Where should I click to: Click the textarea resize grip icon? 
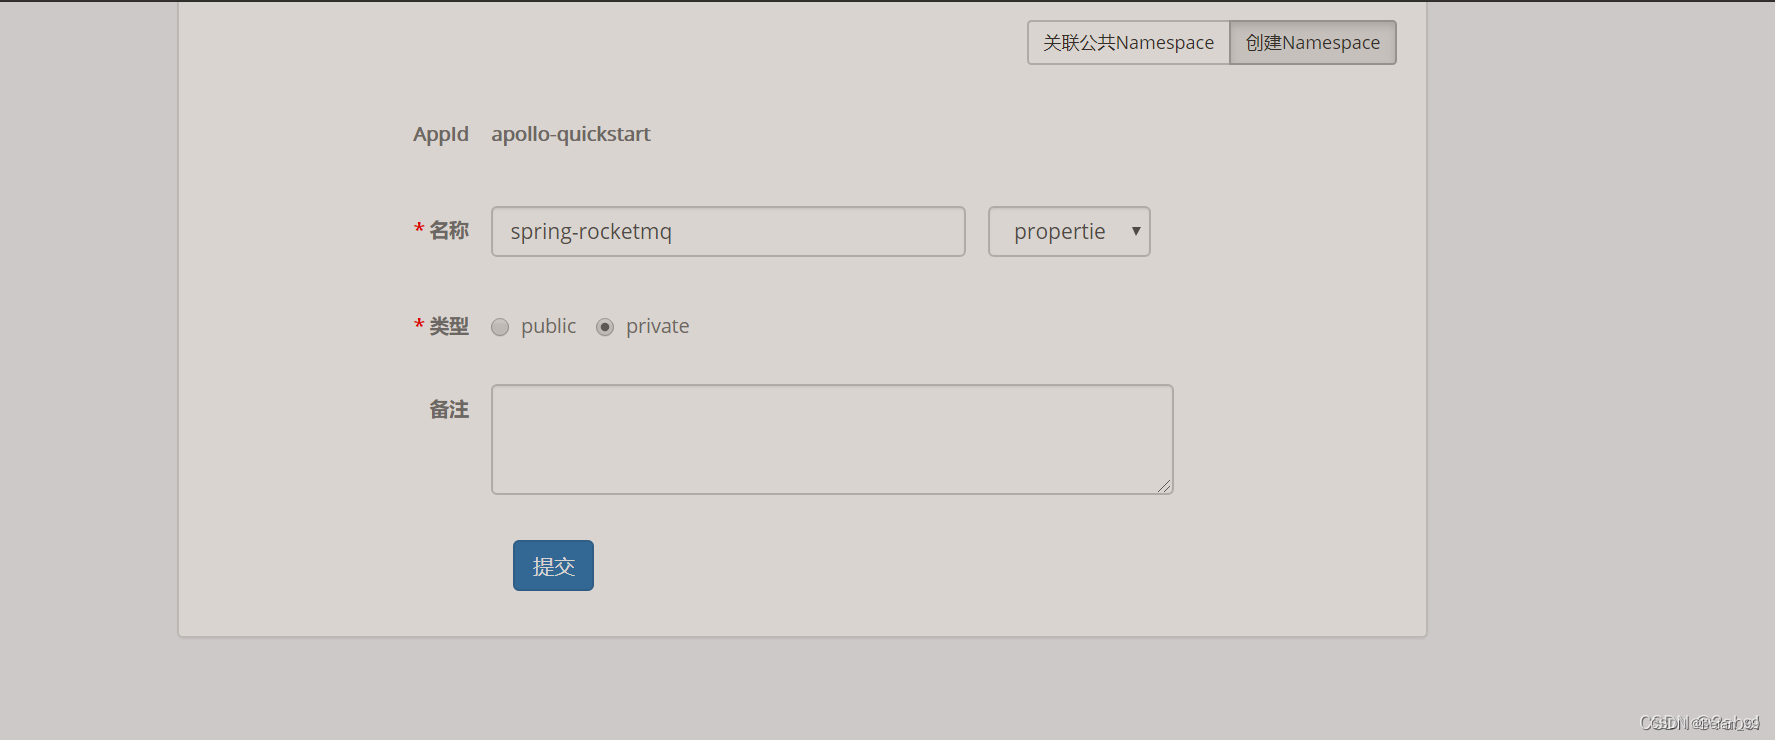1164,486
